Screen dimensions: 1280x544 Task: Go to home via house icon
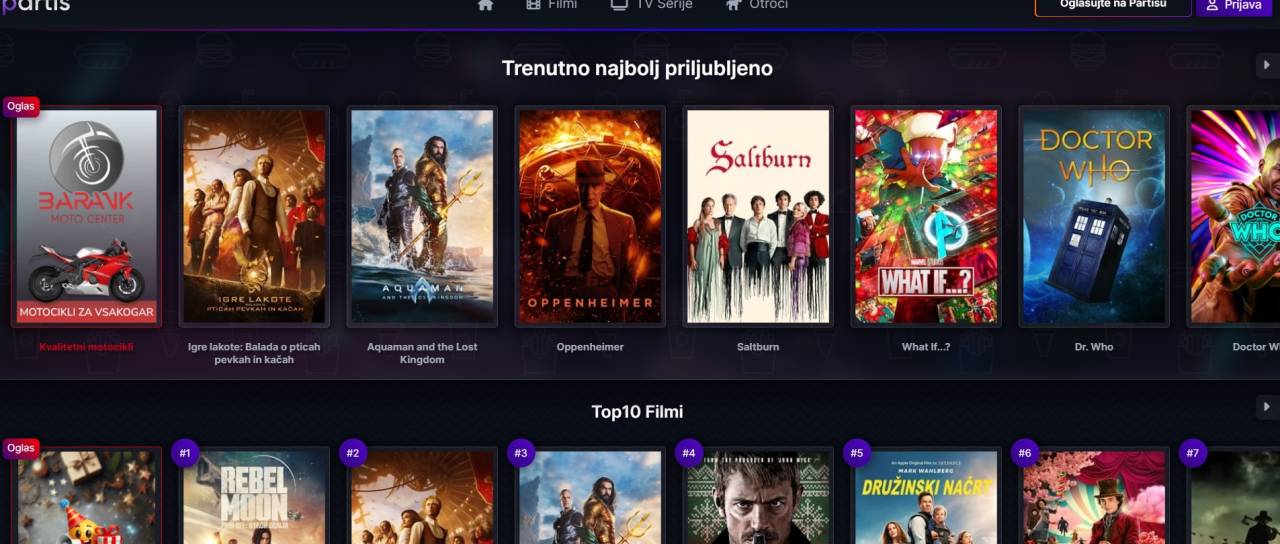tap(485, 4)
